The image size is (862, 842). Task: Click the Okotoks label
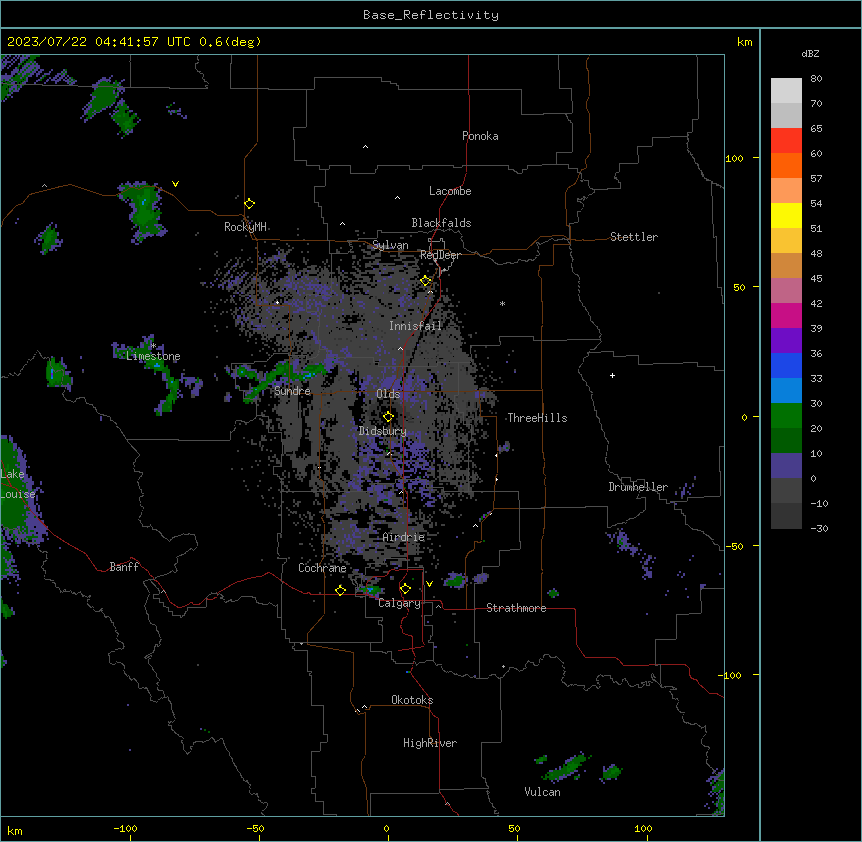(x=412, y=700)
